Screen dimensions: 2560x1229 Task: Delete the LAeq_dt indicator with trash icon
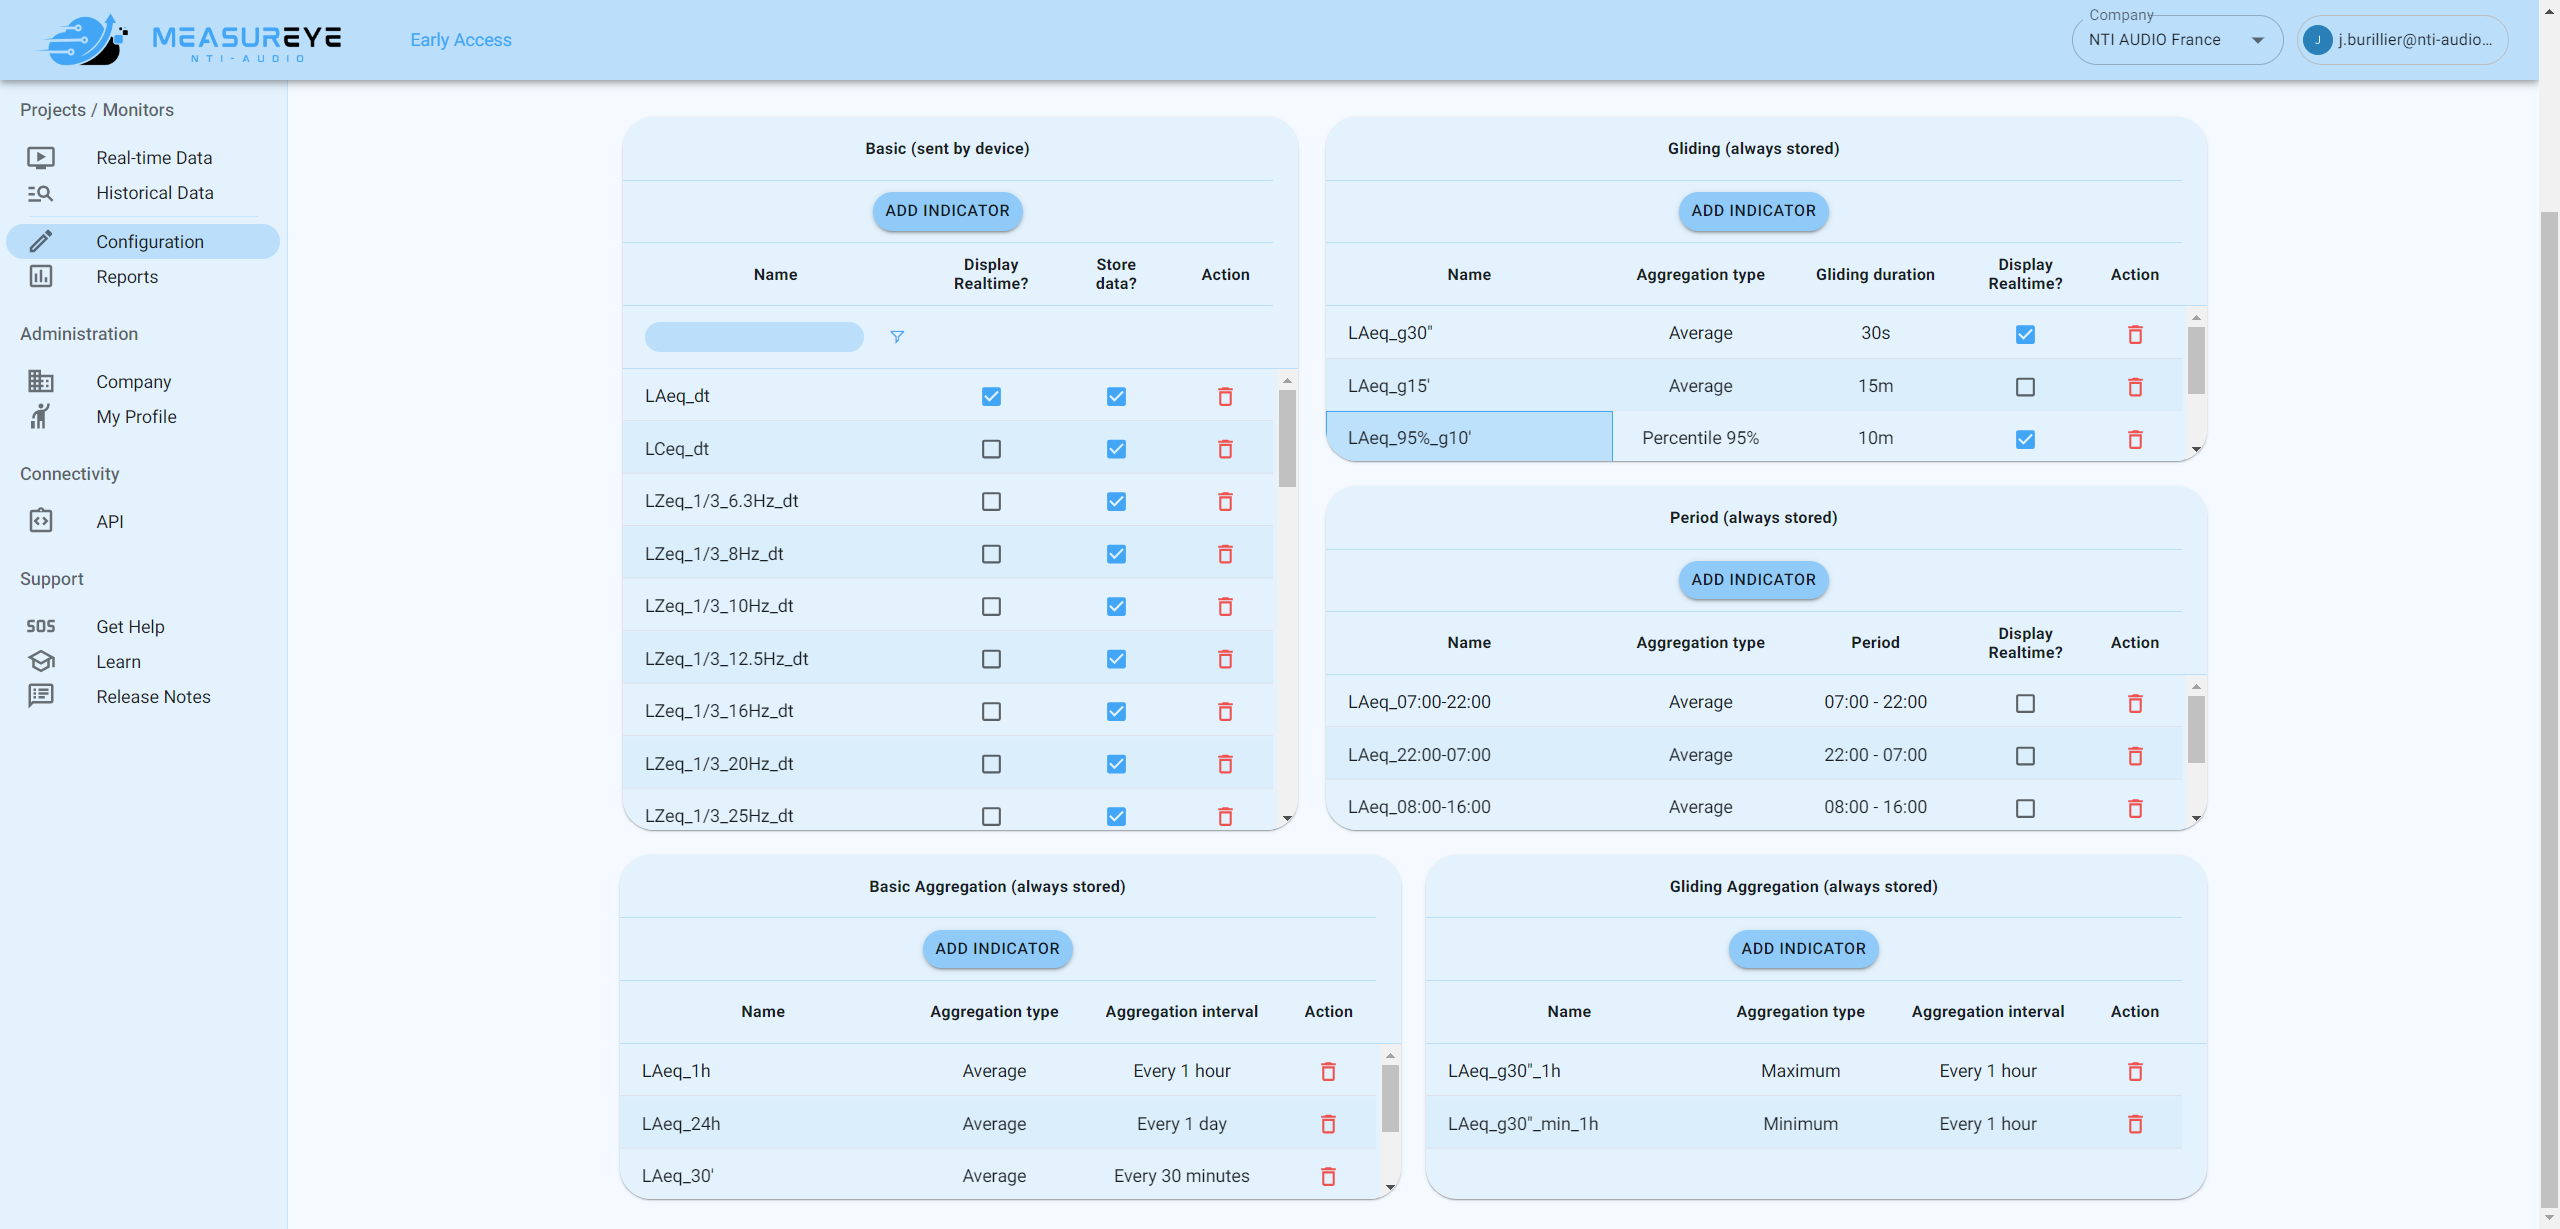[1225, 397]
